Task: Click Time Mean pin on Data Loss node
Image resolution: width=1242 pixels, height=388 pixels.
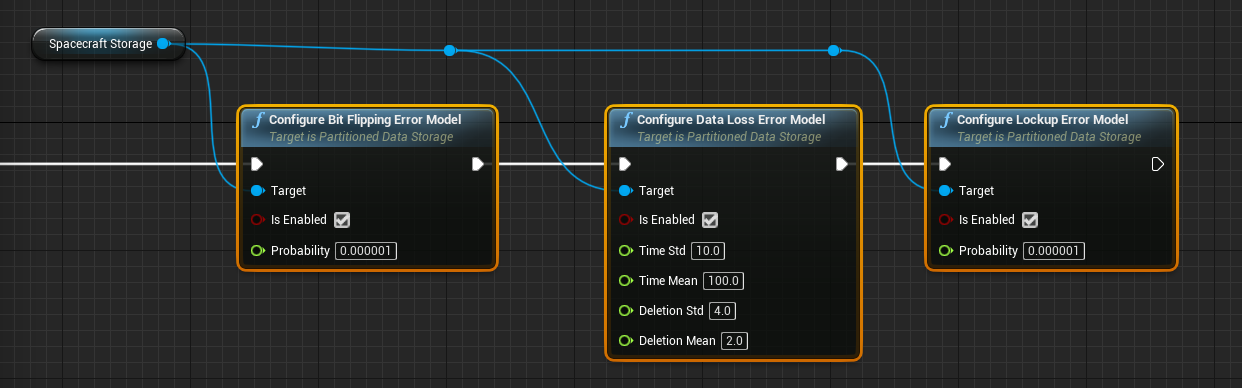Action: 625,280
